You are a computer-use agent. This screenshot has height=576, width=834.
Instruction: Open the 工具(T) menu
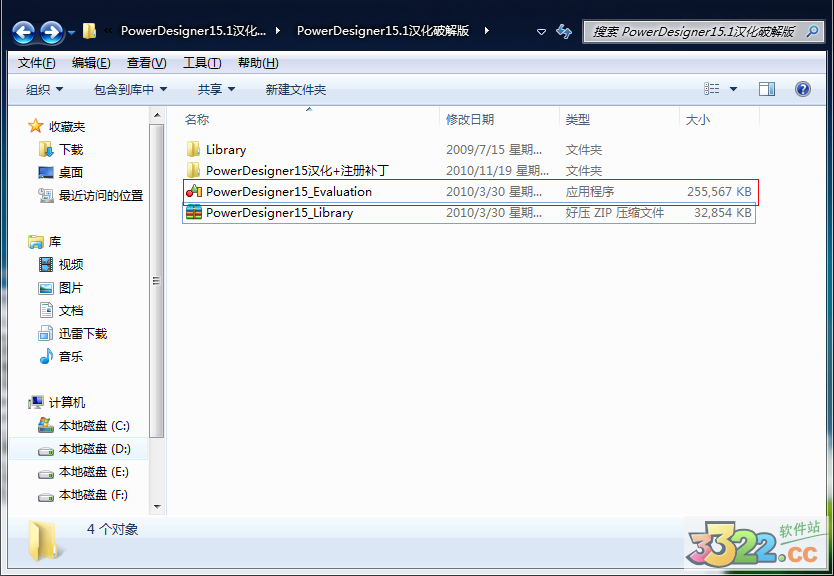coord(202,63)
